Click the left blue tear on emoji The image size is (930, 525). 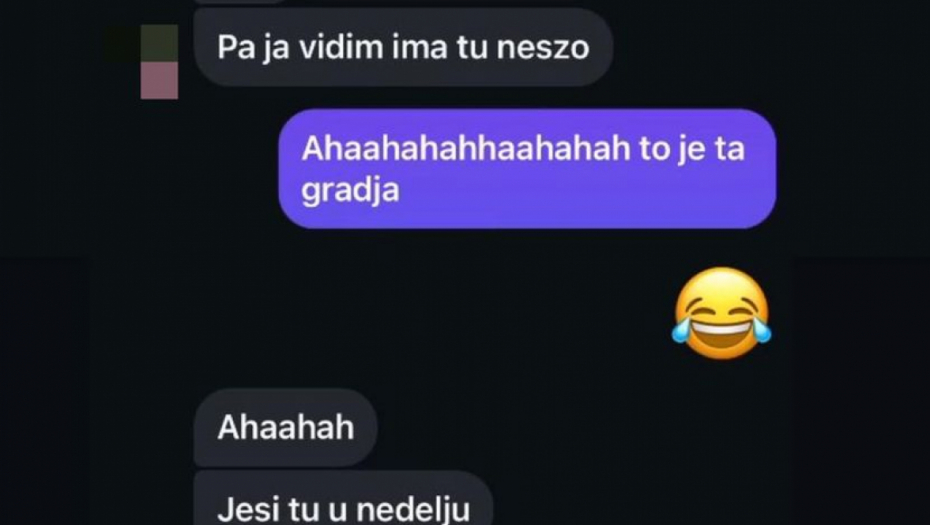[x=681, y=330]
